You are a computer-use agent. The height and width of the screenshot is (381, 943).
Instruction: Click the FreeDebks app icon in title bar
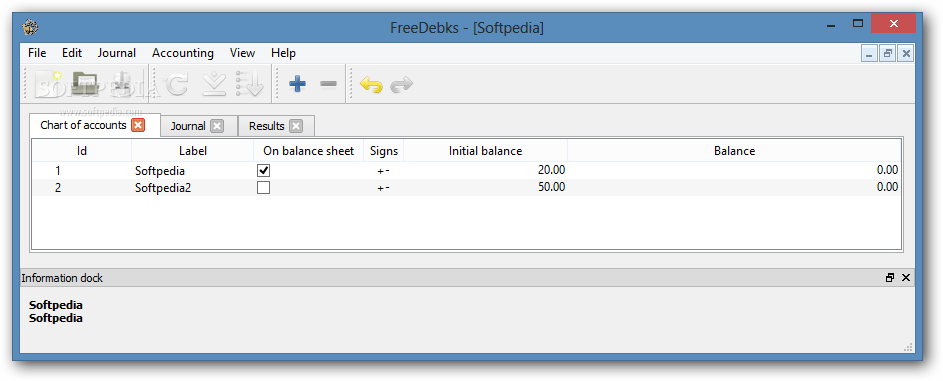pos(30,28)
